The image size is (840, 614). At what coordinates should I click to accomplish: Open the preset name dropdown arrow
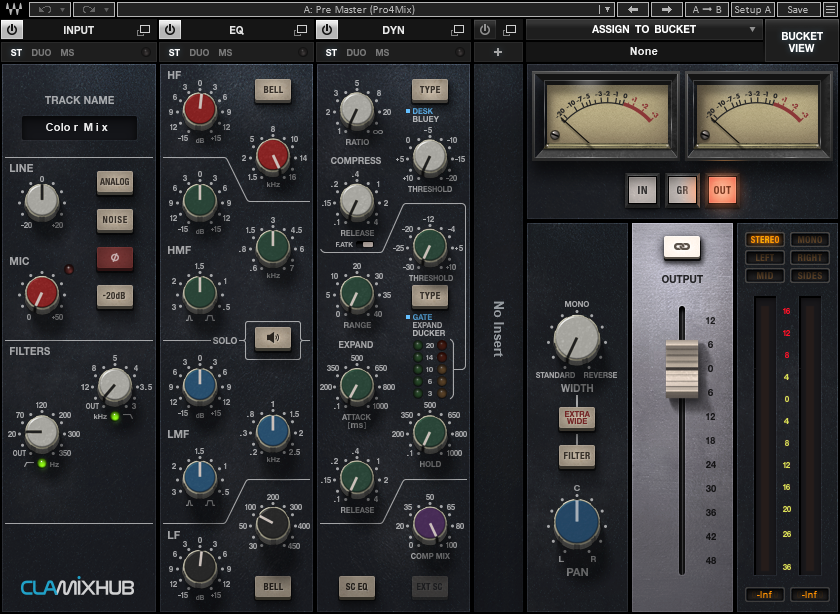(607, 9)
